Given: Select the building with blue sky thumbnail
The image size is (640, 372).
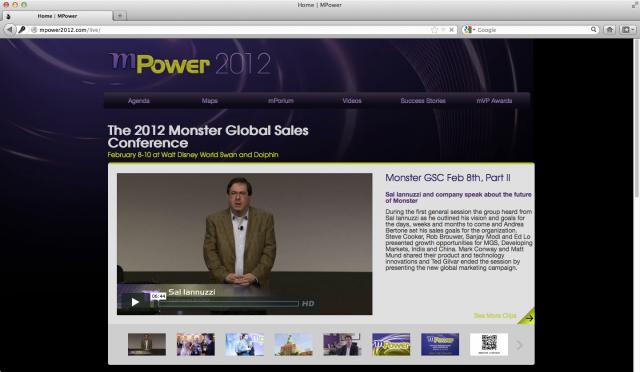Looking at the screenshot, I should pyautogui.click(x=293, y=344).
